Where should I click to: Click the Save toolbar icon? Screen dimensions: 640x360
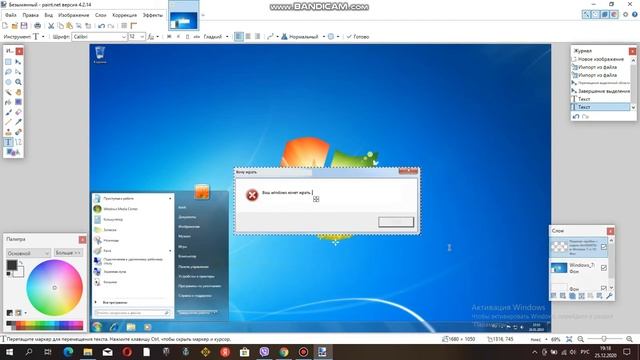pos(24,26)
